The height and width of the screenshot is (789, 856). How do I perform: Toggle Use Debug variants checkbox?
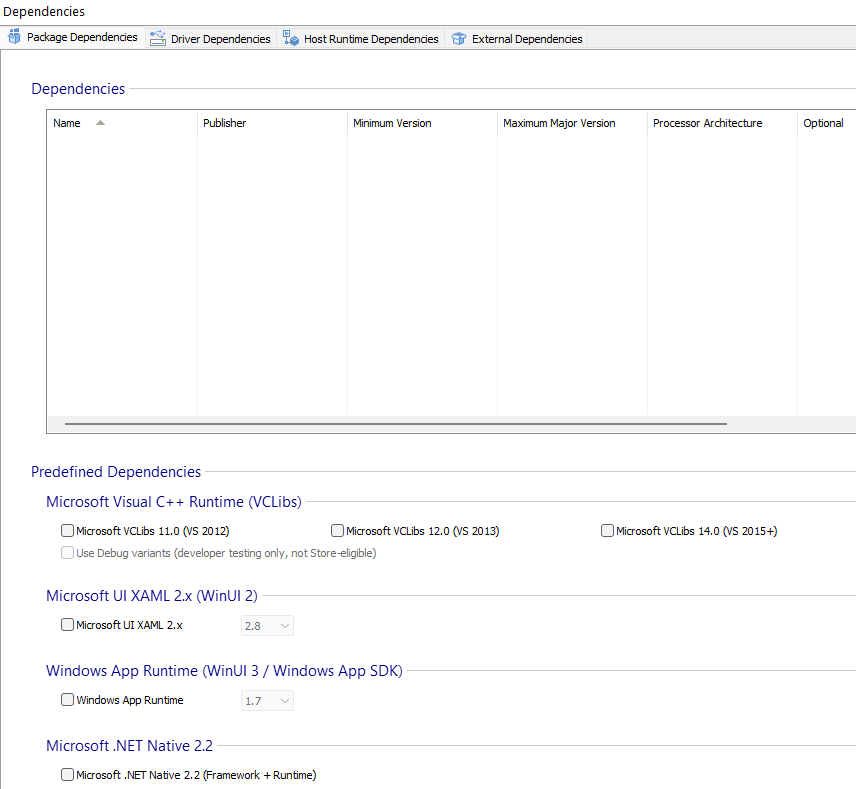[x=67, y=553]
